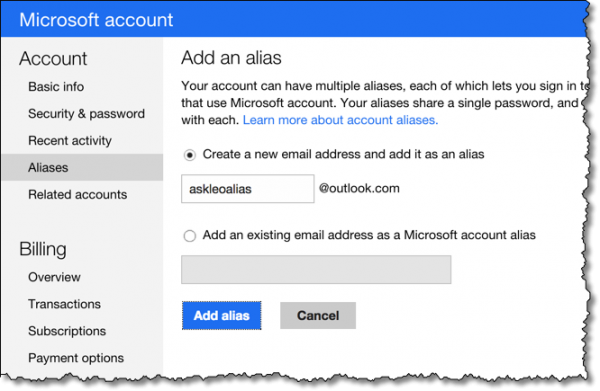Open Recent activity page
The height and width of the screenshot is (391, 600).
click(70, 141)
